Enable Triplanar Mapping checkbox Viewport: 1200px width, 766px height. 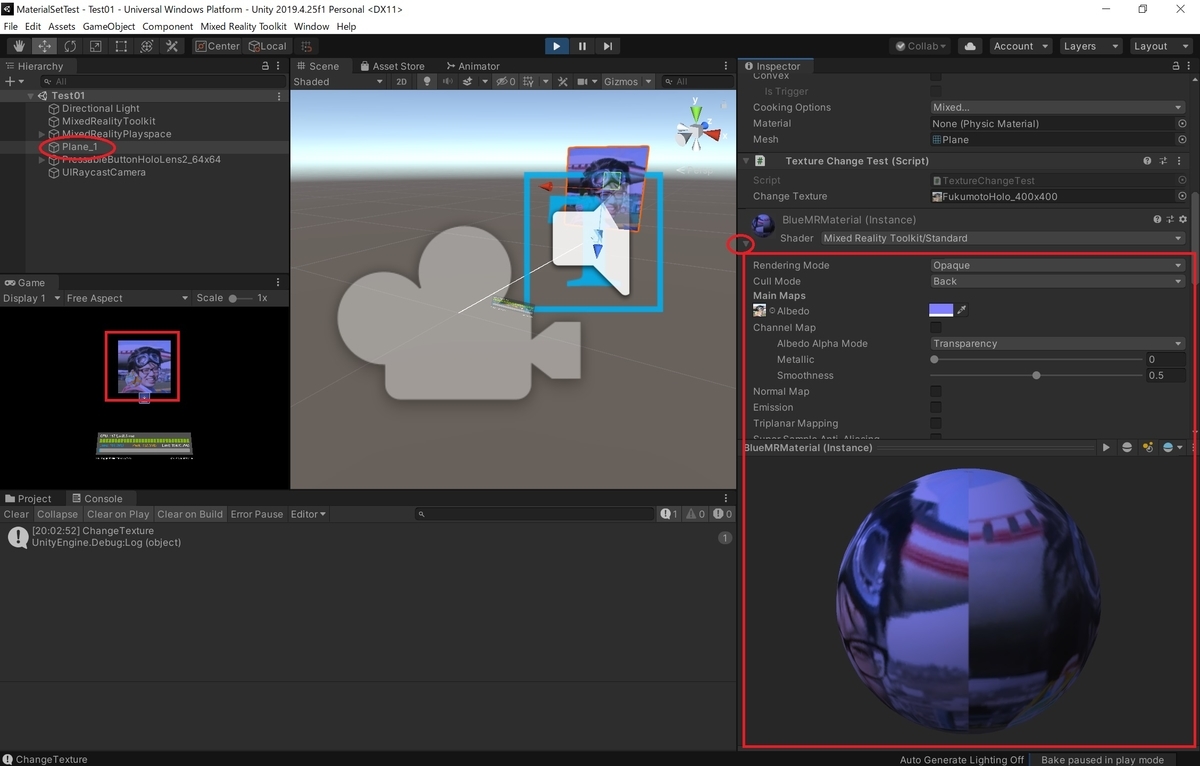tap(936, 424)
